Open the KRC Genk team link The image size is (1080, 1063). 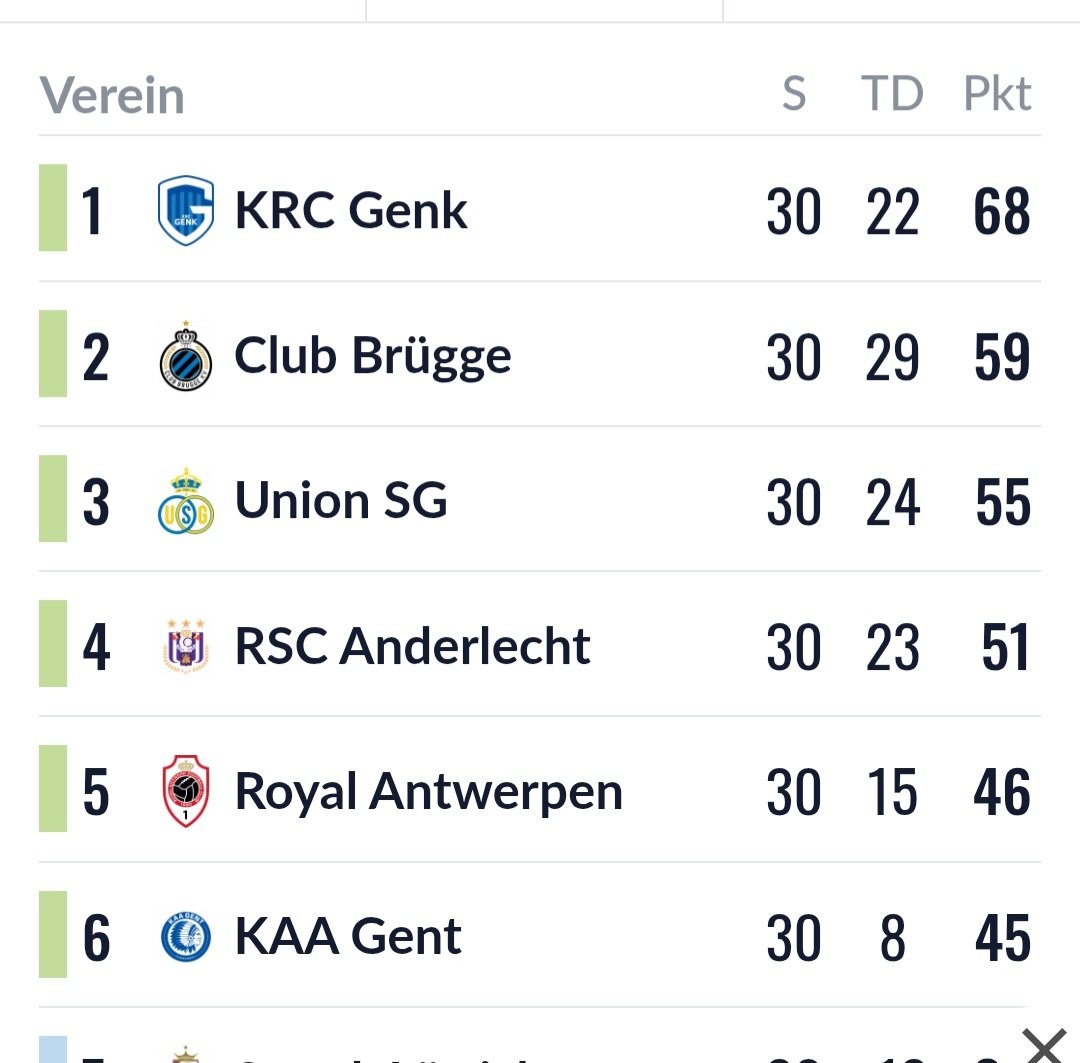pos(351,210)
